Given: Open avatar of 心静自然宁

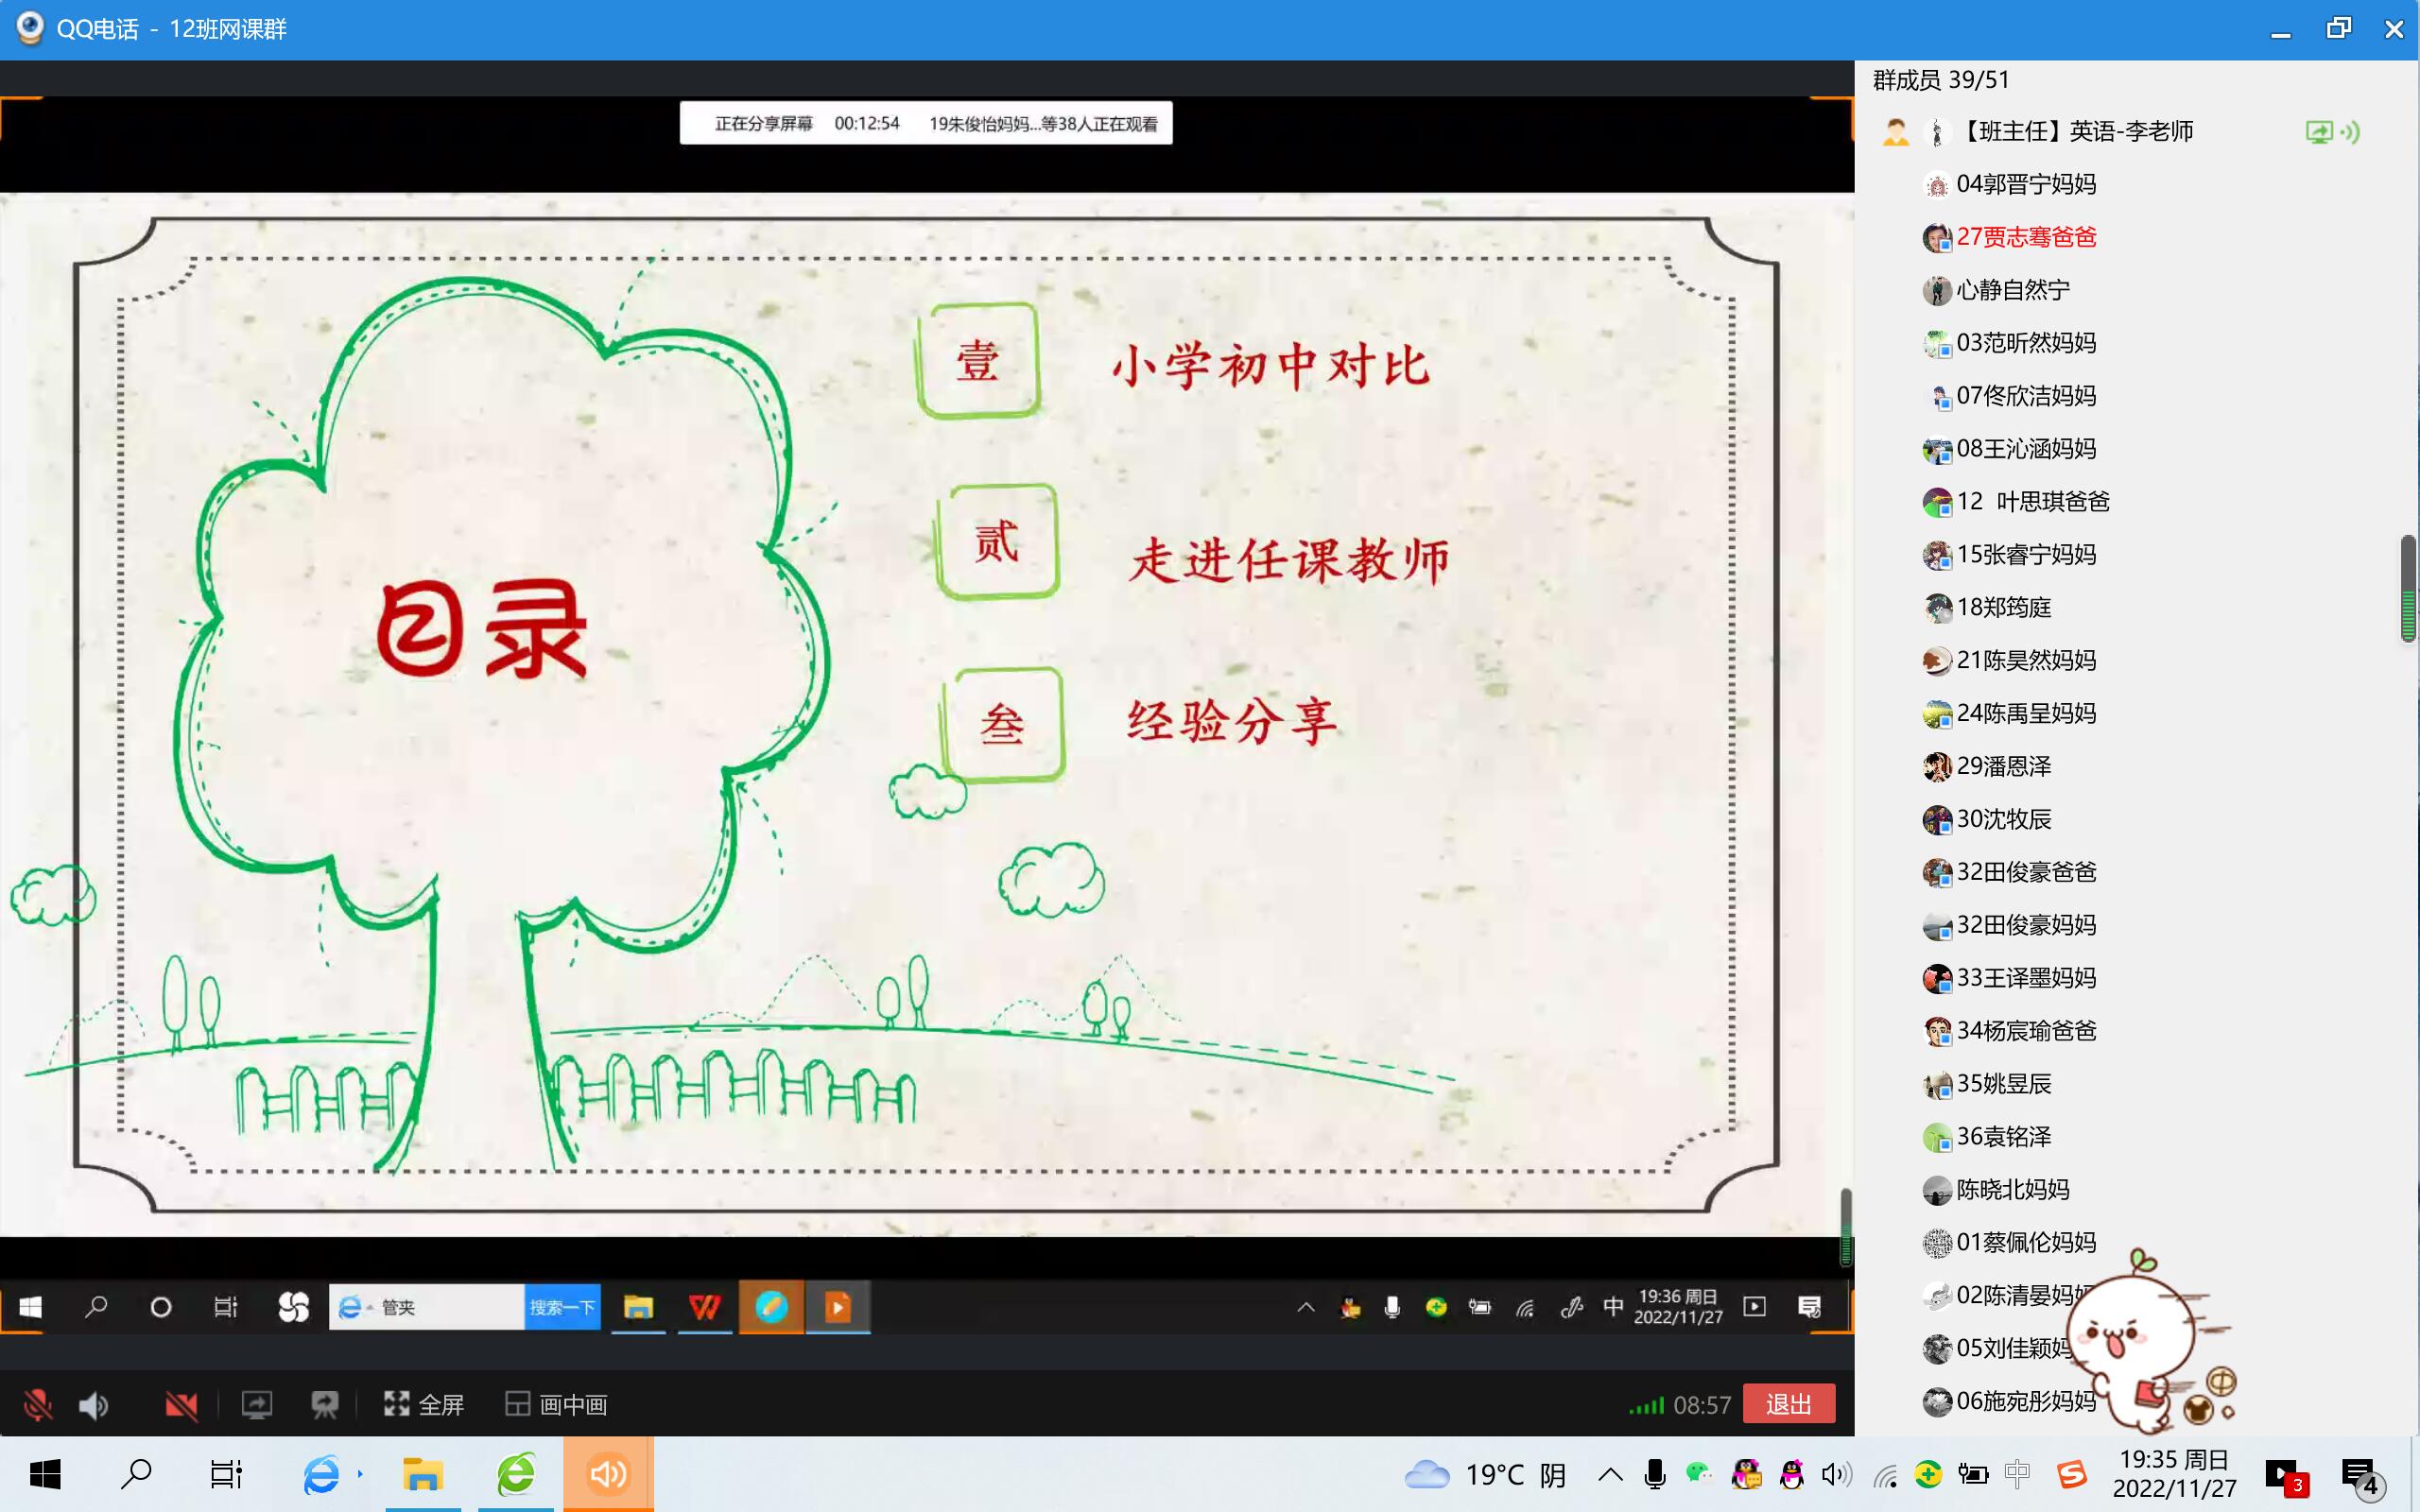Looking at the screenshot, I should coord(1937,291).
